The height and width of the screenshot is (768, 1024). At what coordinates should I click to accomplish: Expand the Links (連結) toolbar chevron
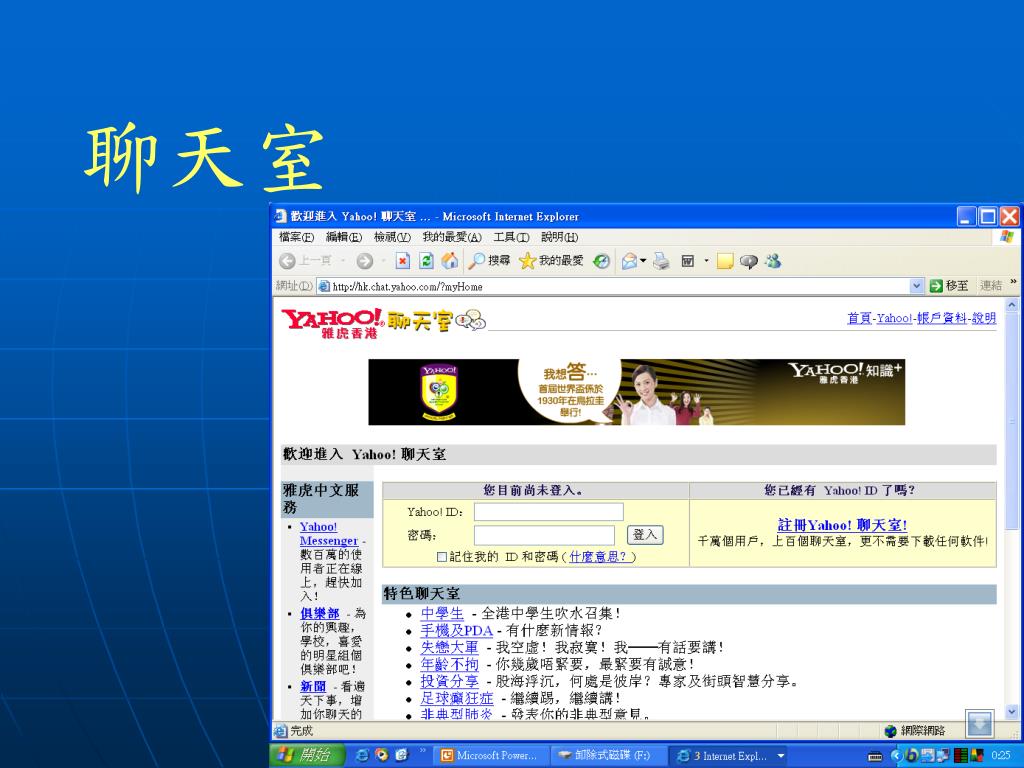1014,282
